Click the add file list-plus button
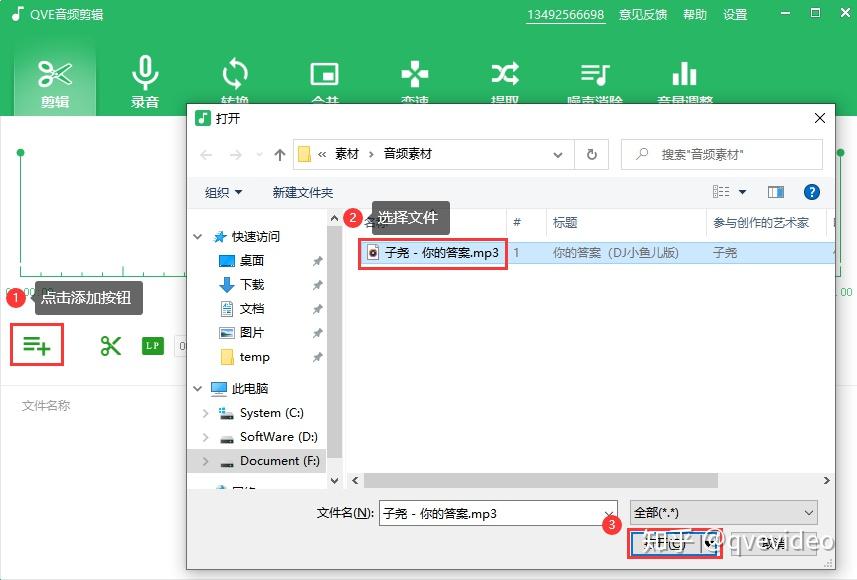 37,345
